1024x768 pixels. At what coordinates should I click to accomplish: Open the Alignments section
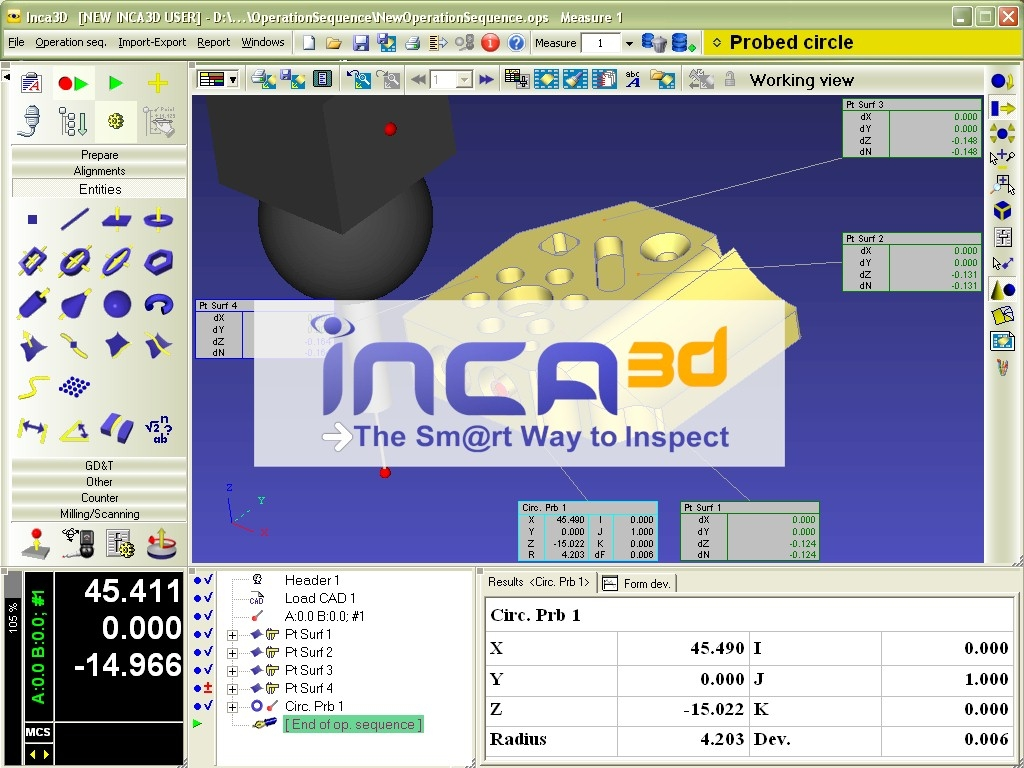pyautogui.click(x=99, y=171)
